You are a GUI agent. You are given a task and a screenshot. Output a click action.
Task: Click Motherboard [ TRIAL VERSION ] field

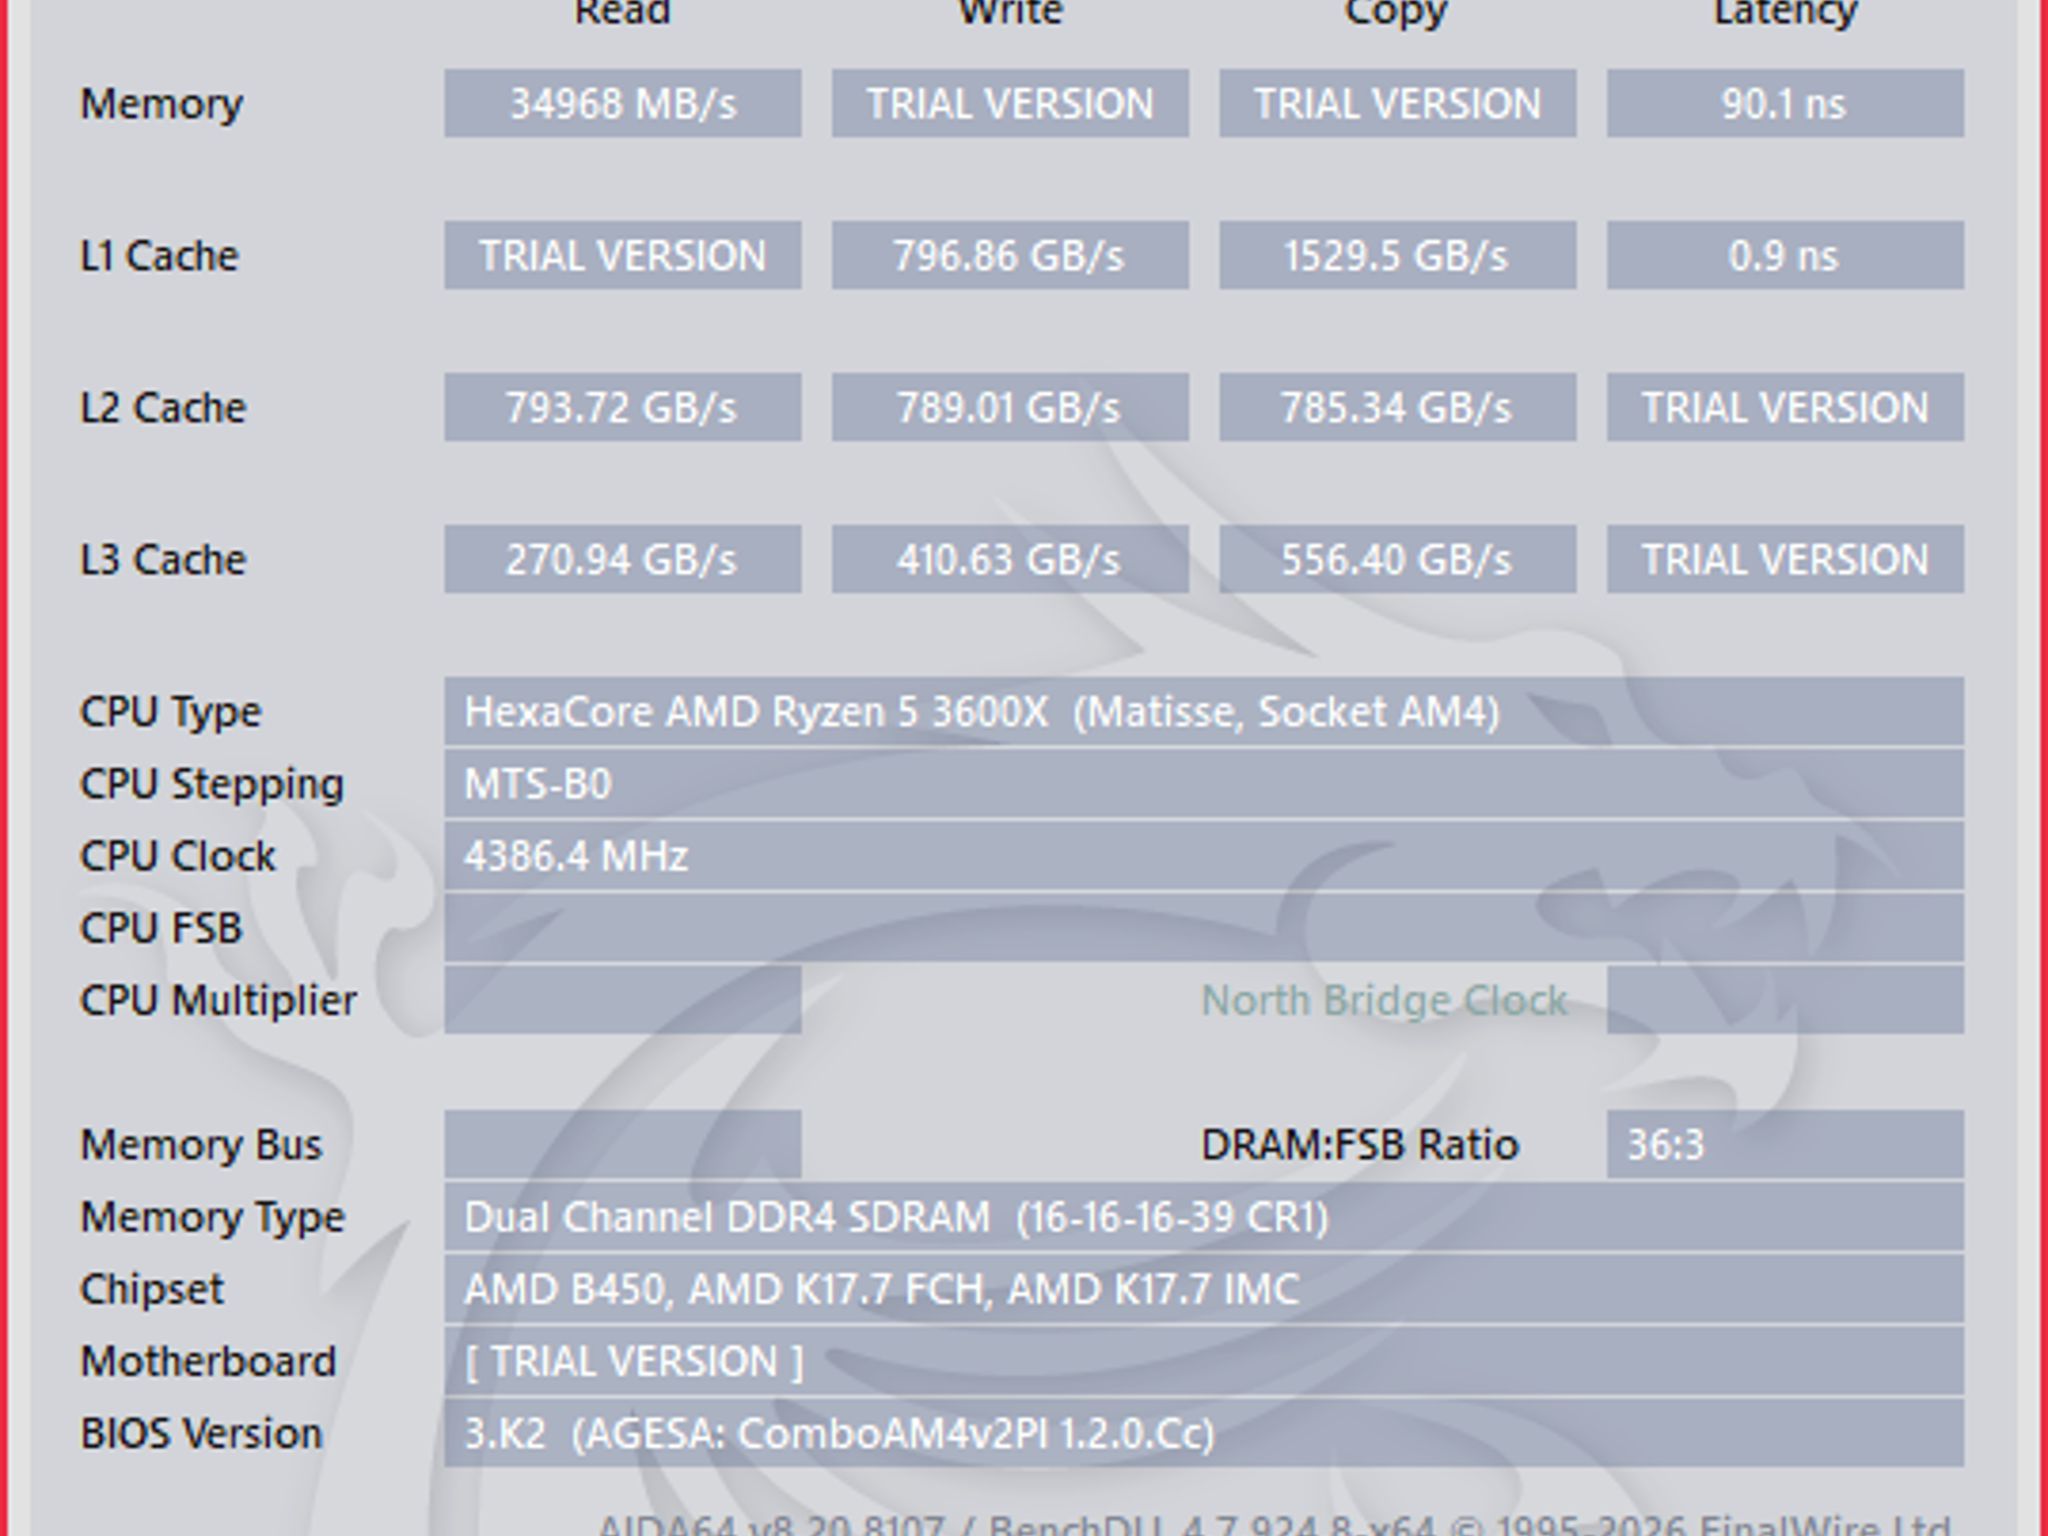pos(1204,1361)
